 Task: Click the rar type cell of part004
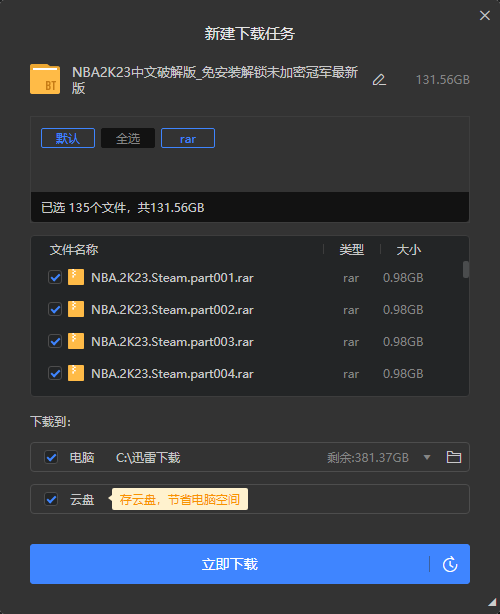(351, 374)
